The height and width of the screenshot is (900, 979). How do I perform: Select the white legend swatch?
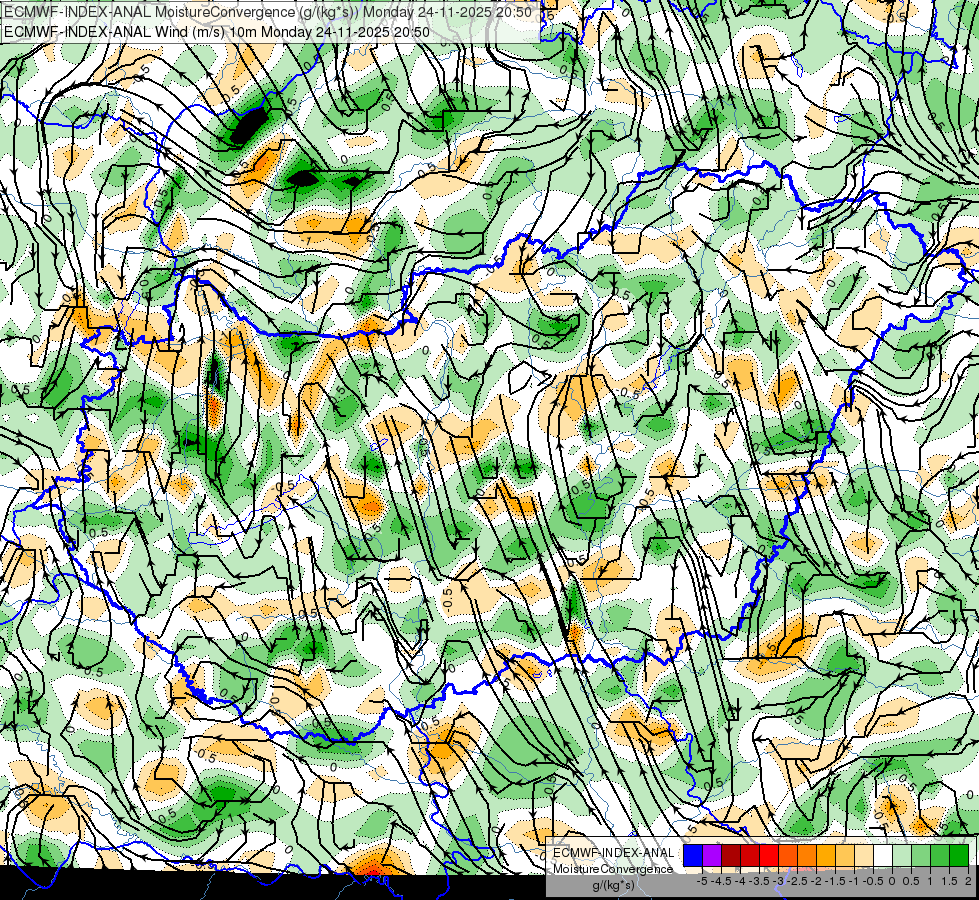click(x=883, y=856)
